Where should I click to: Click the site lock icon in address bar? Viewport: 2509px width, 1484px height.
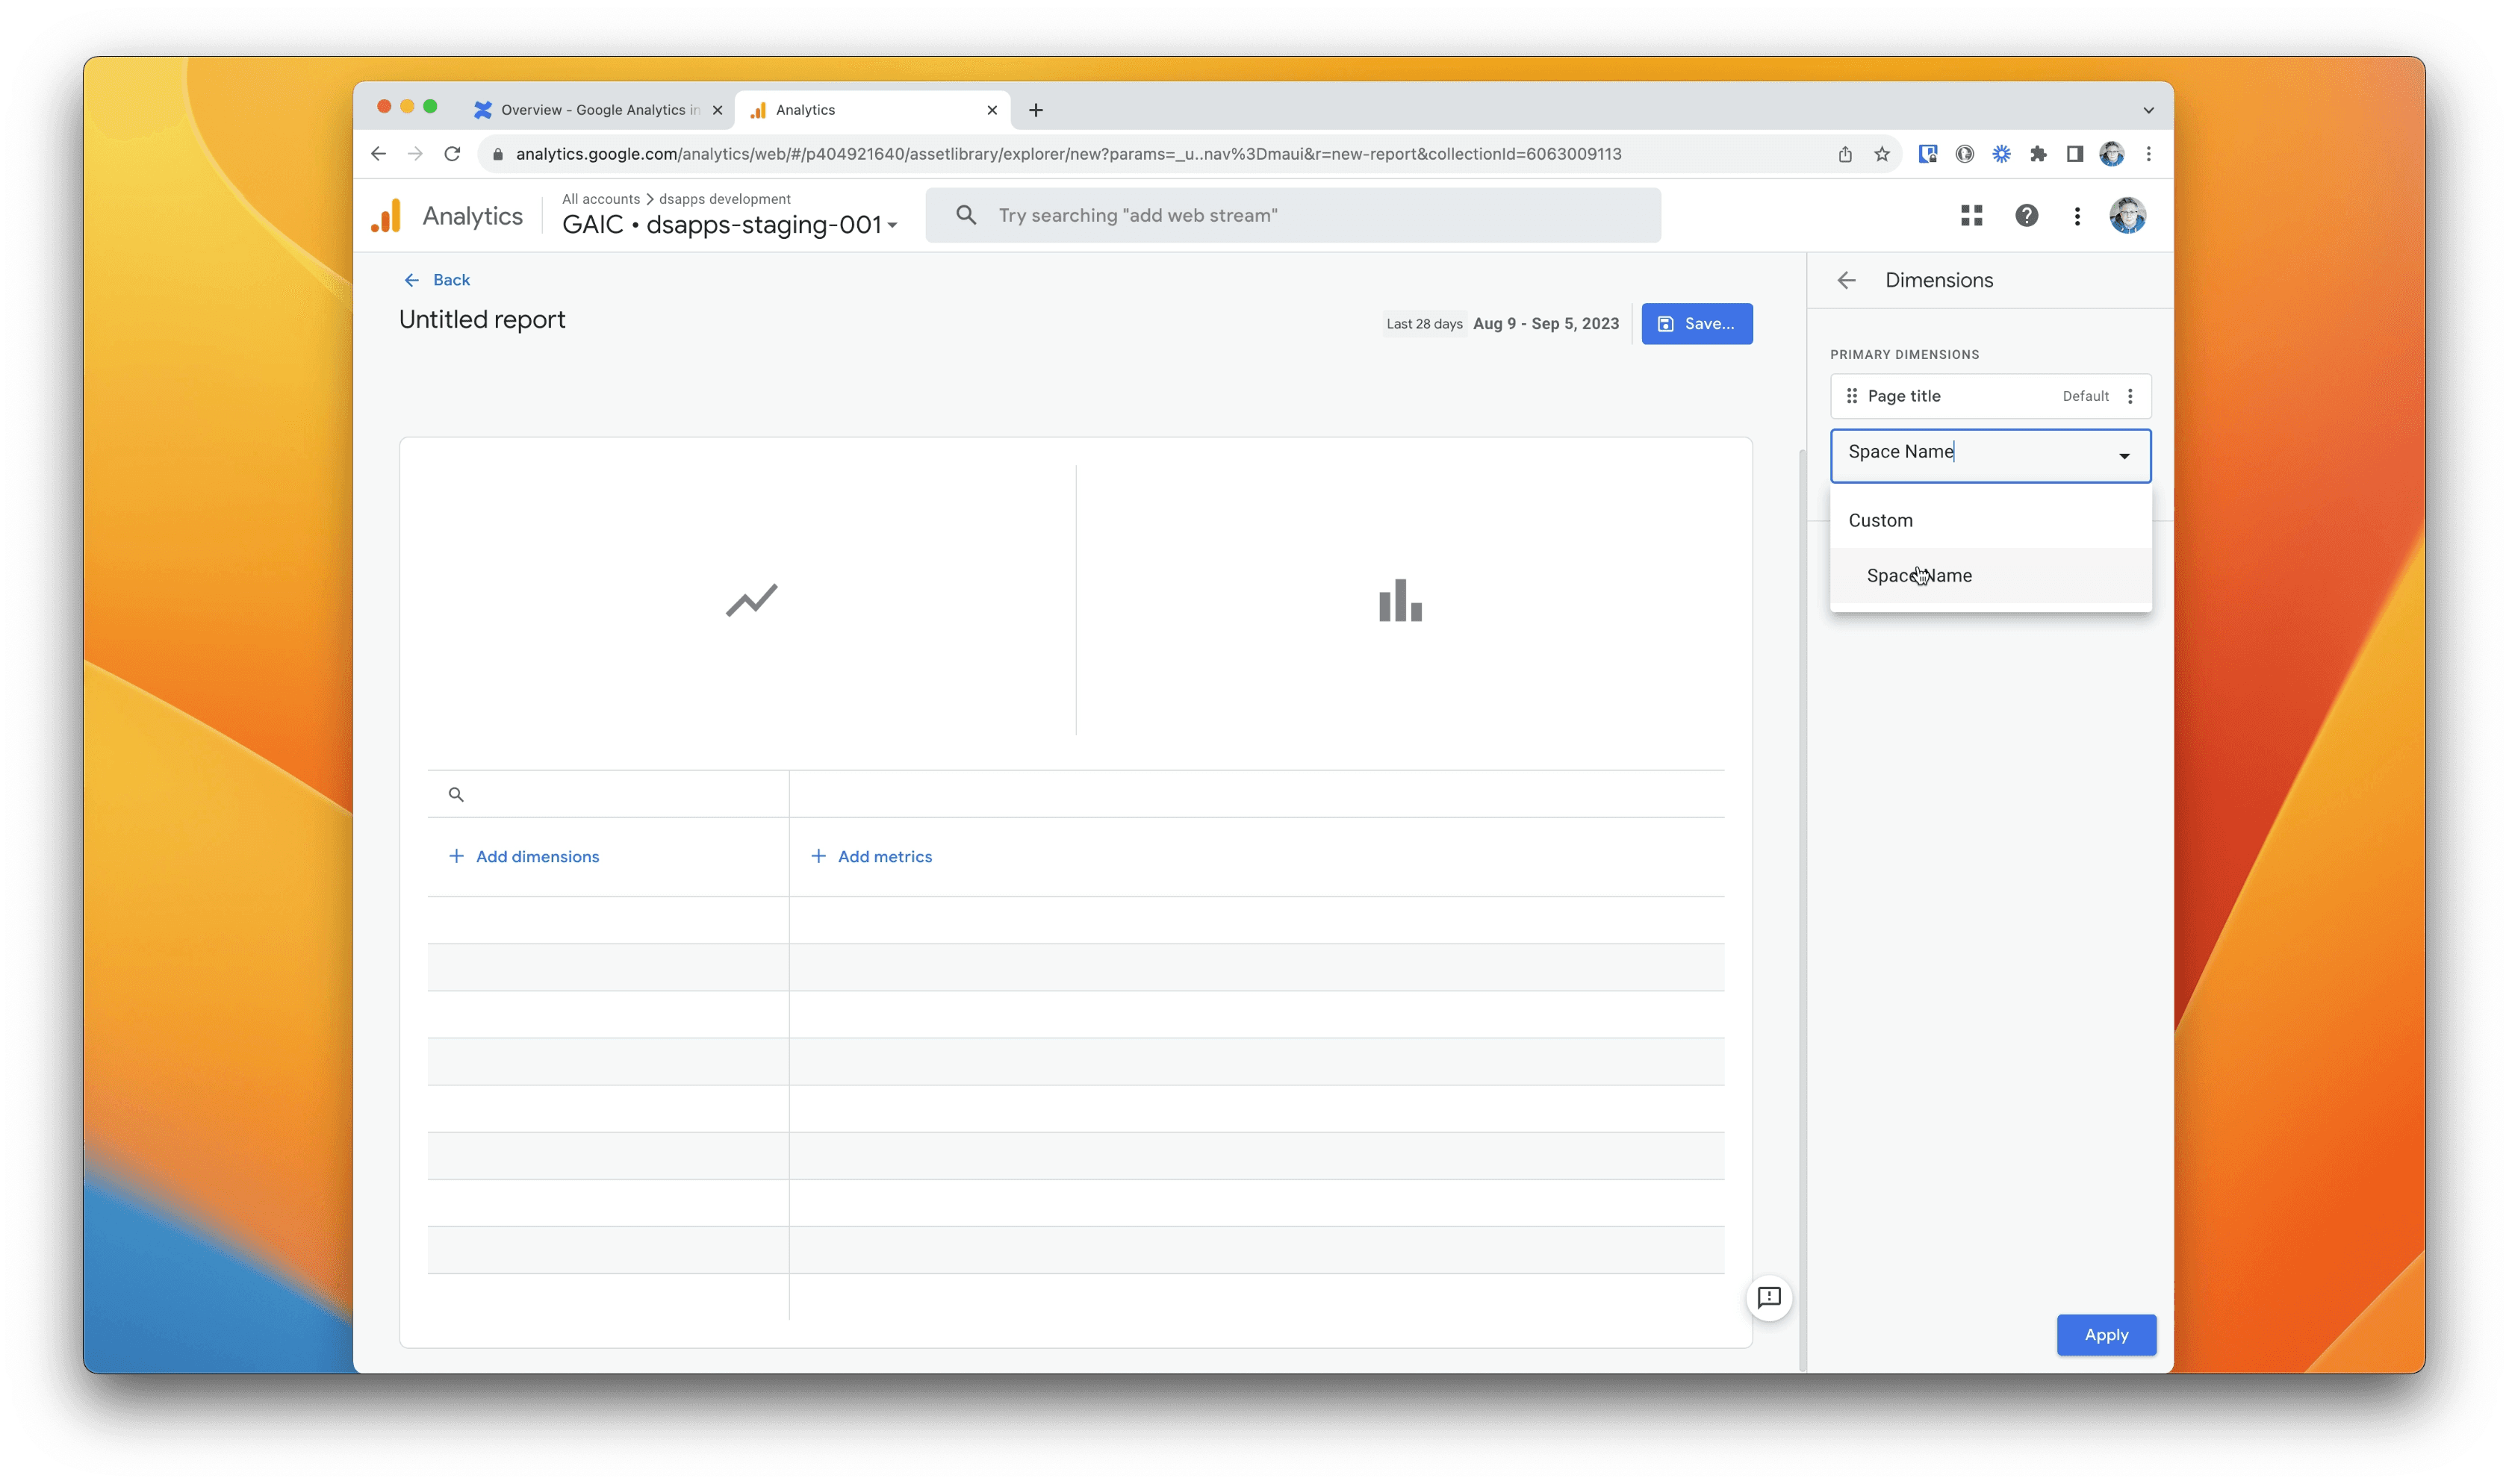tap(498, 154)
